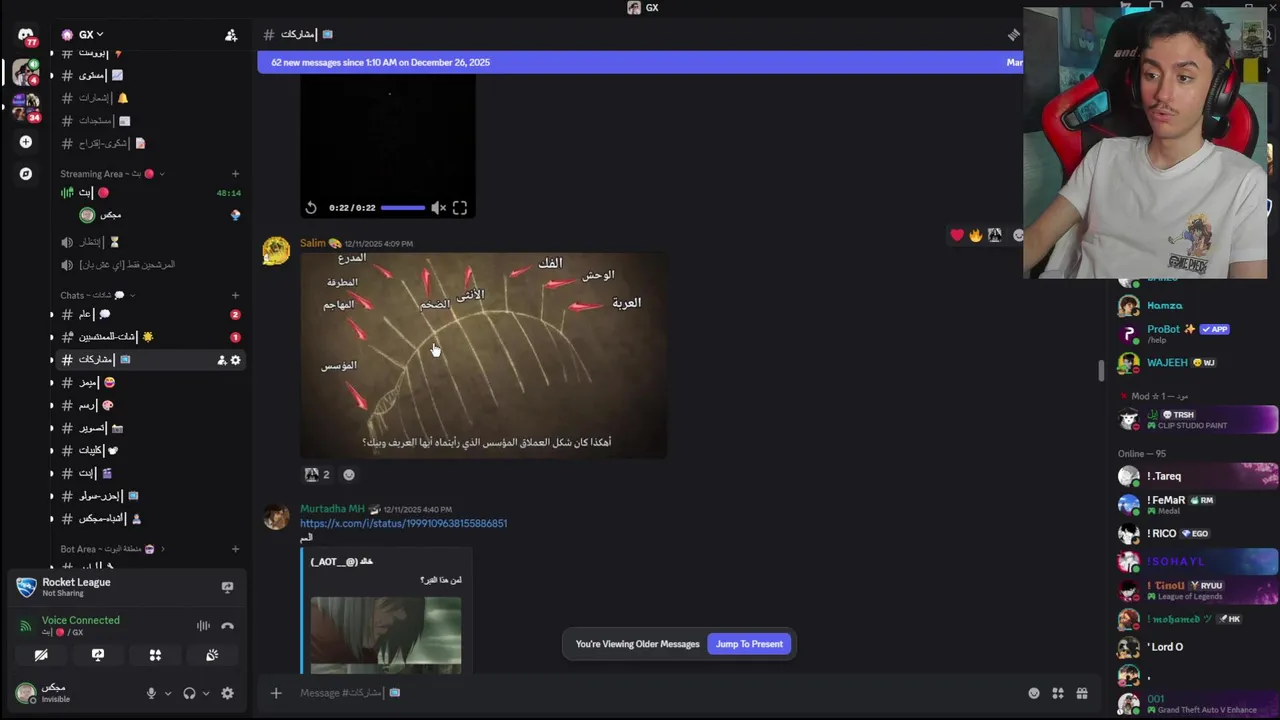Open the رسم channel
The image size is (1280, 720).
click(x=148, y=405)
